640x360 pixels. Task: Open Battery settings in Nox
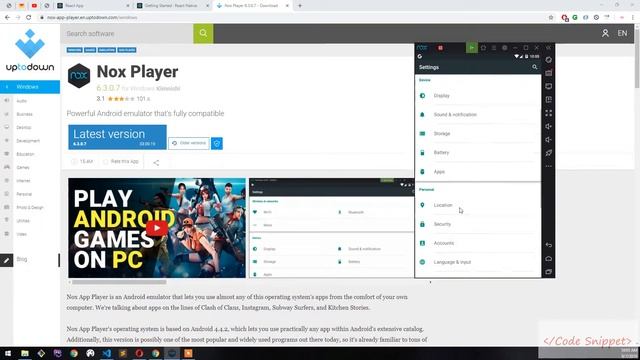click(478, 153)
